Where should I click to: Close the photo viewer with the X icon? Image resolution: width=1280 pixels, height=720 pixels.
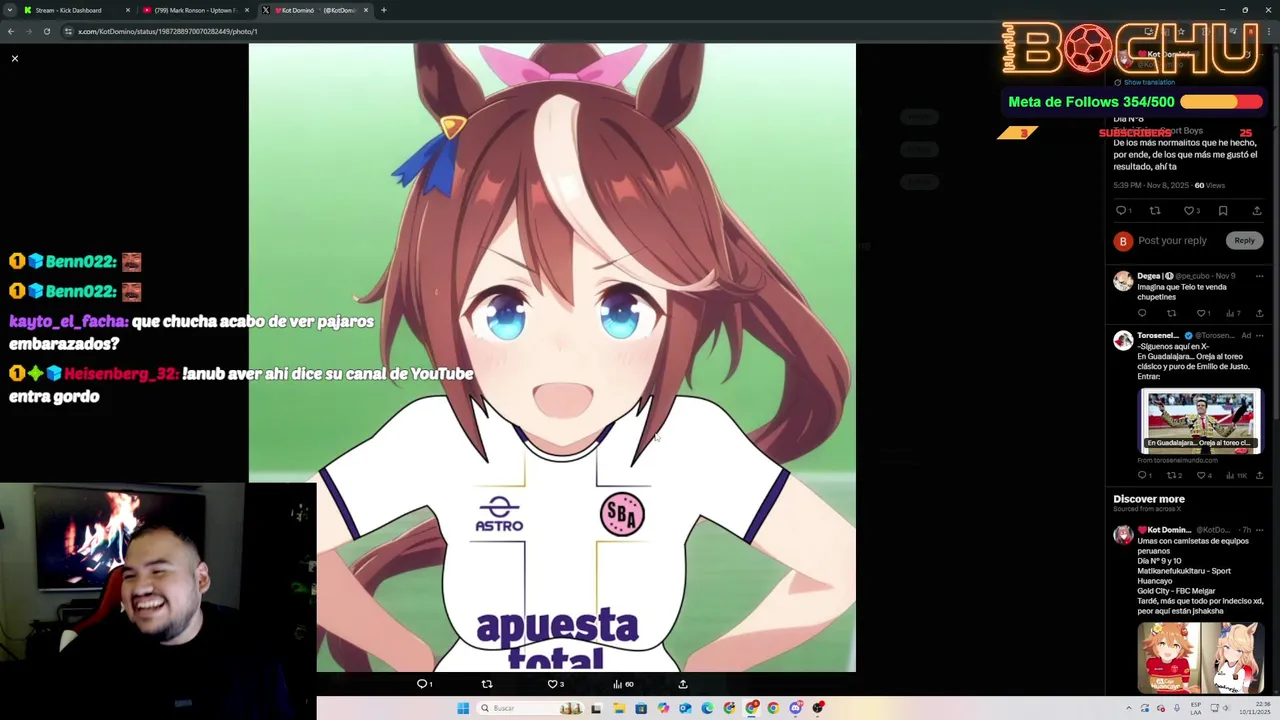pyautogui.click(x=15, y=59)
